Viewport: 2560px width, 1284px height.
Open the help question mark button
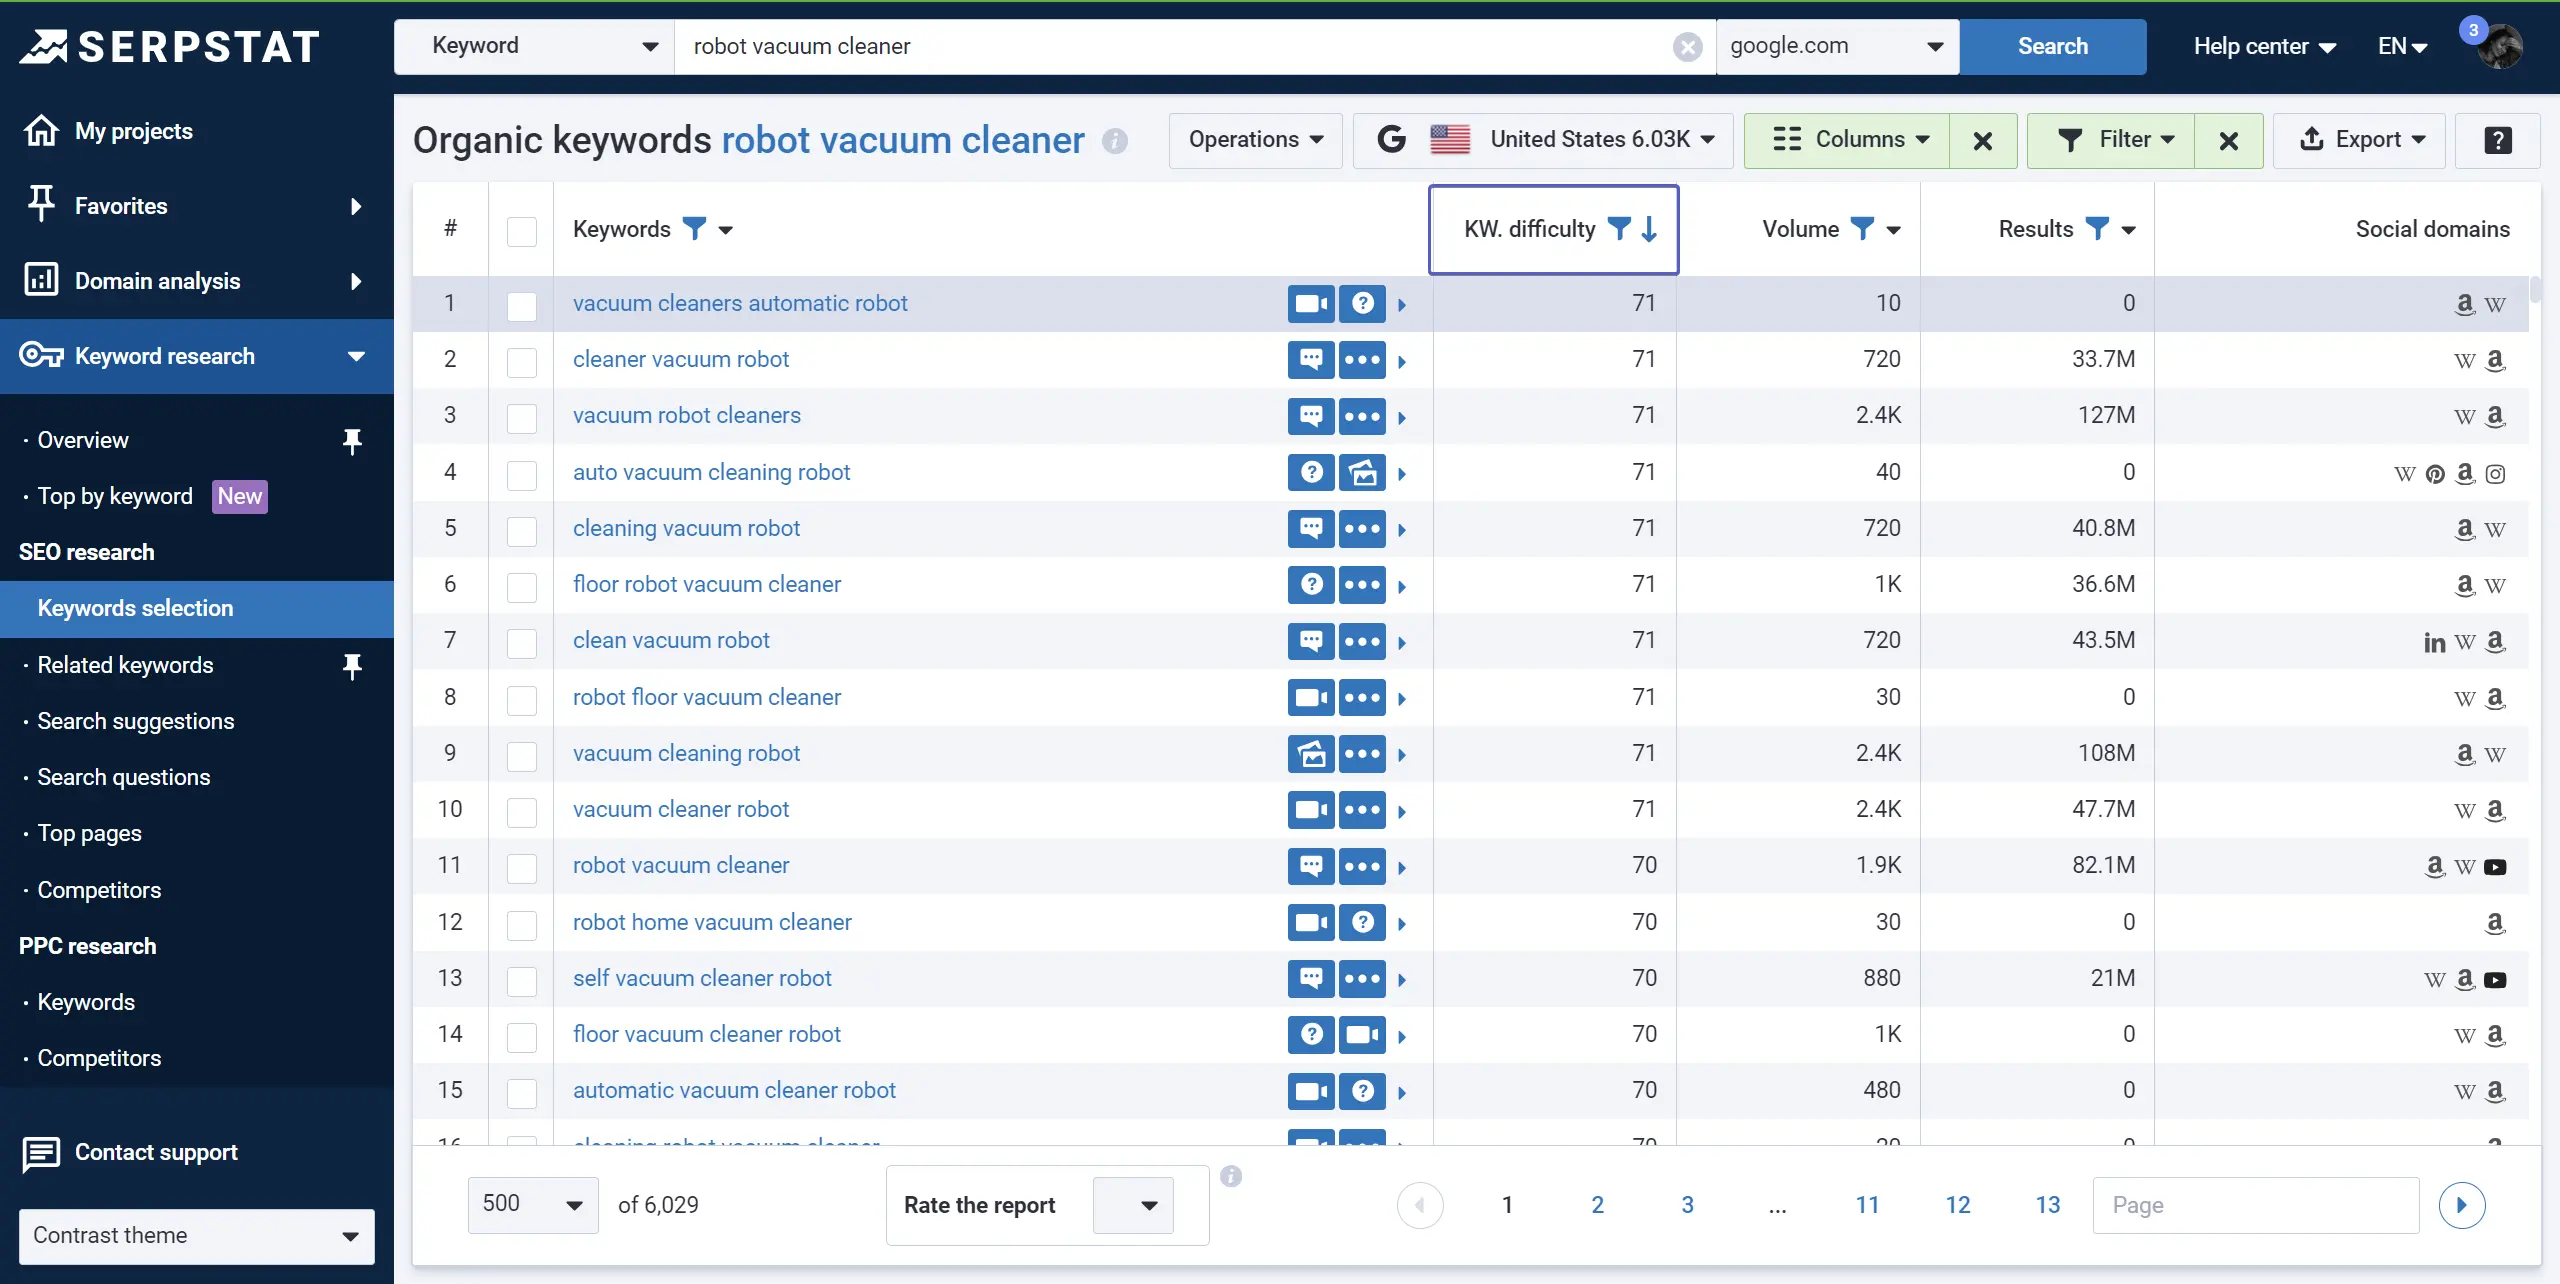2498,141
